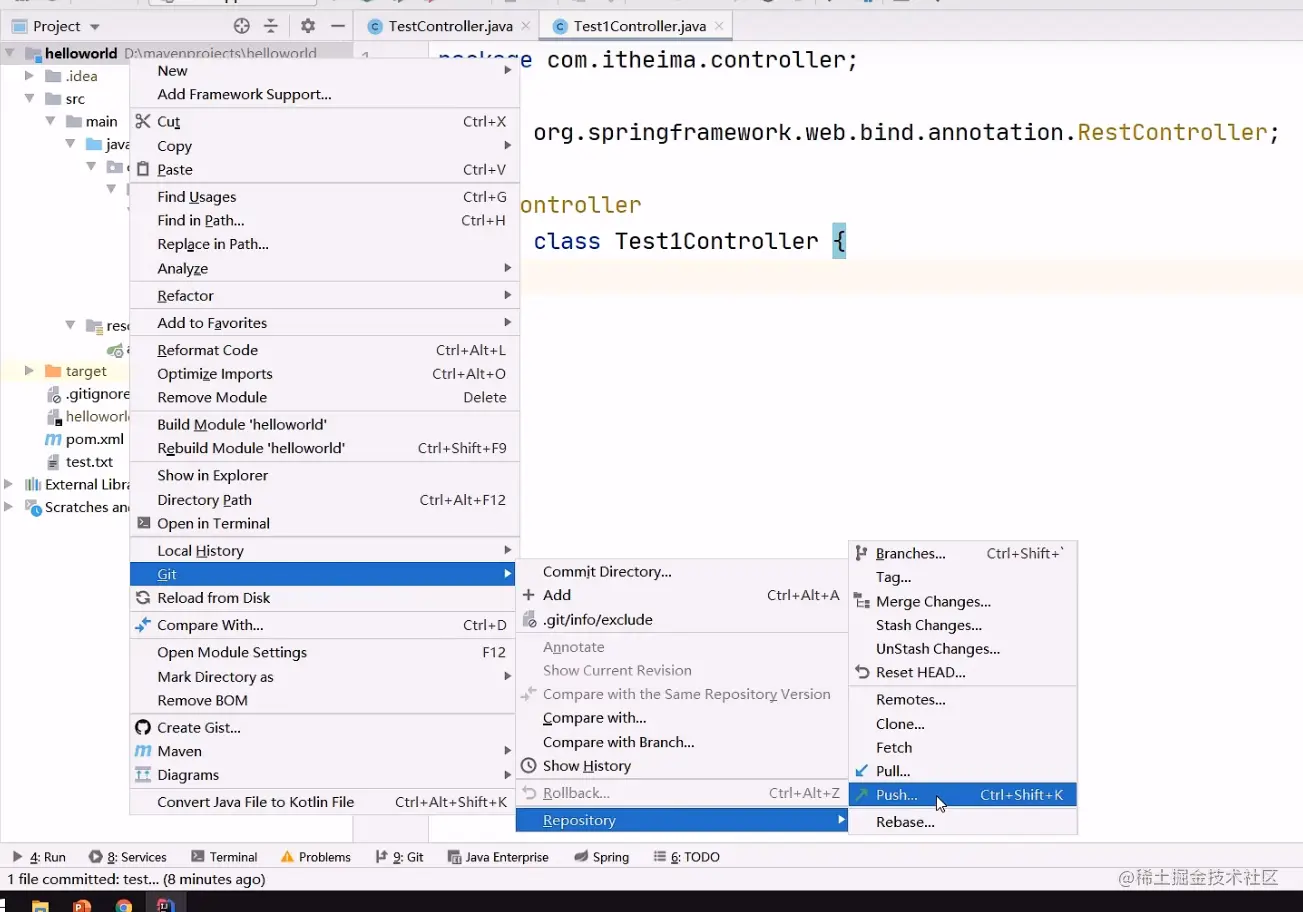Choose Compare with Branch...
The width and height of the screenshot is (1303, 912).
[682, 743]
